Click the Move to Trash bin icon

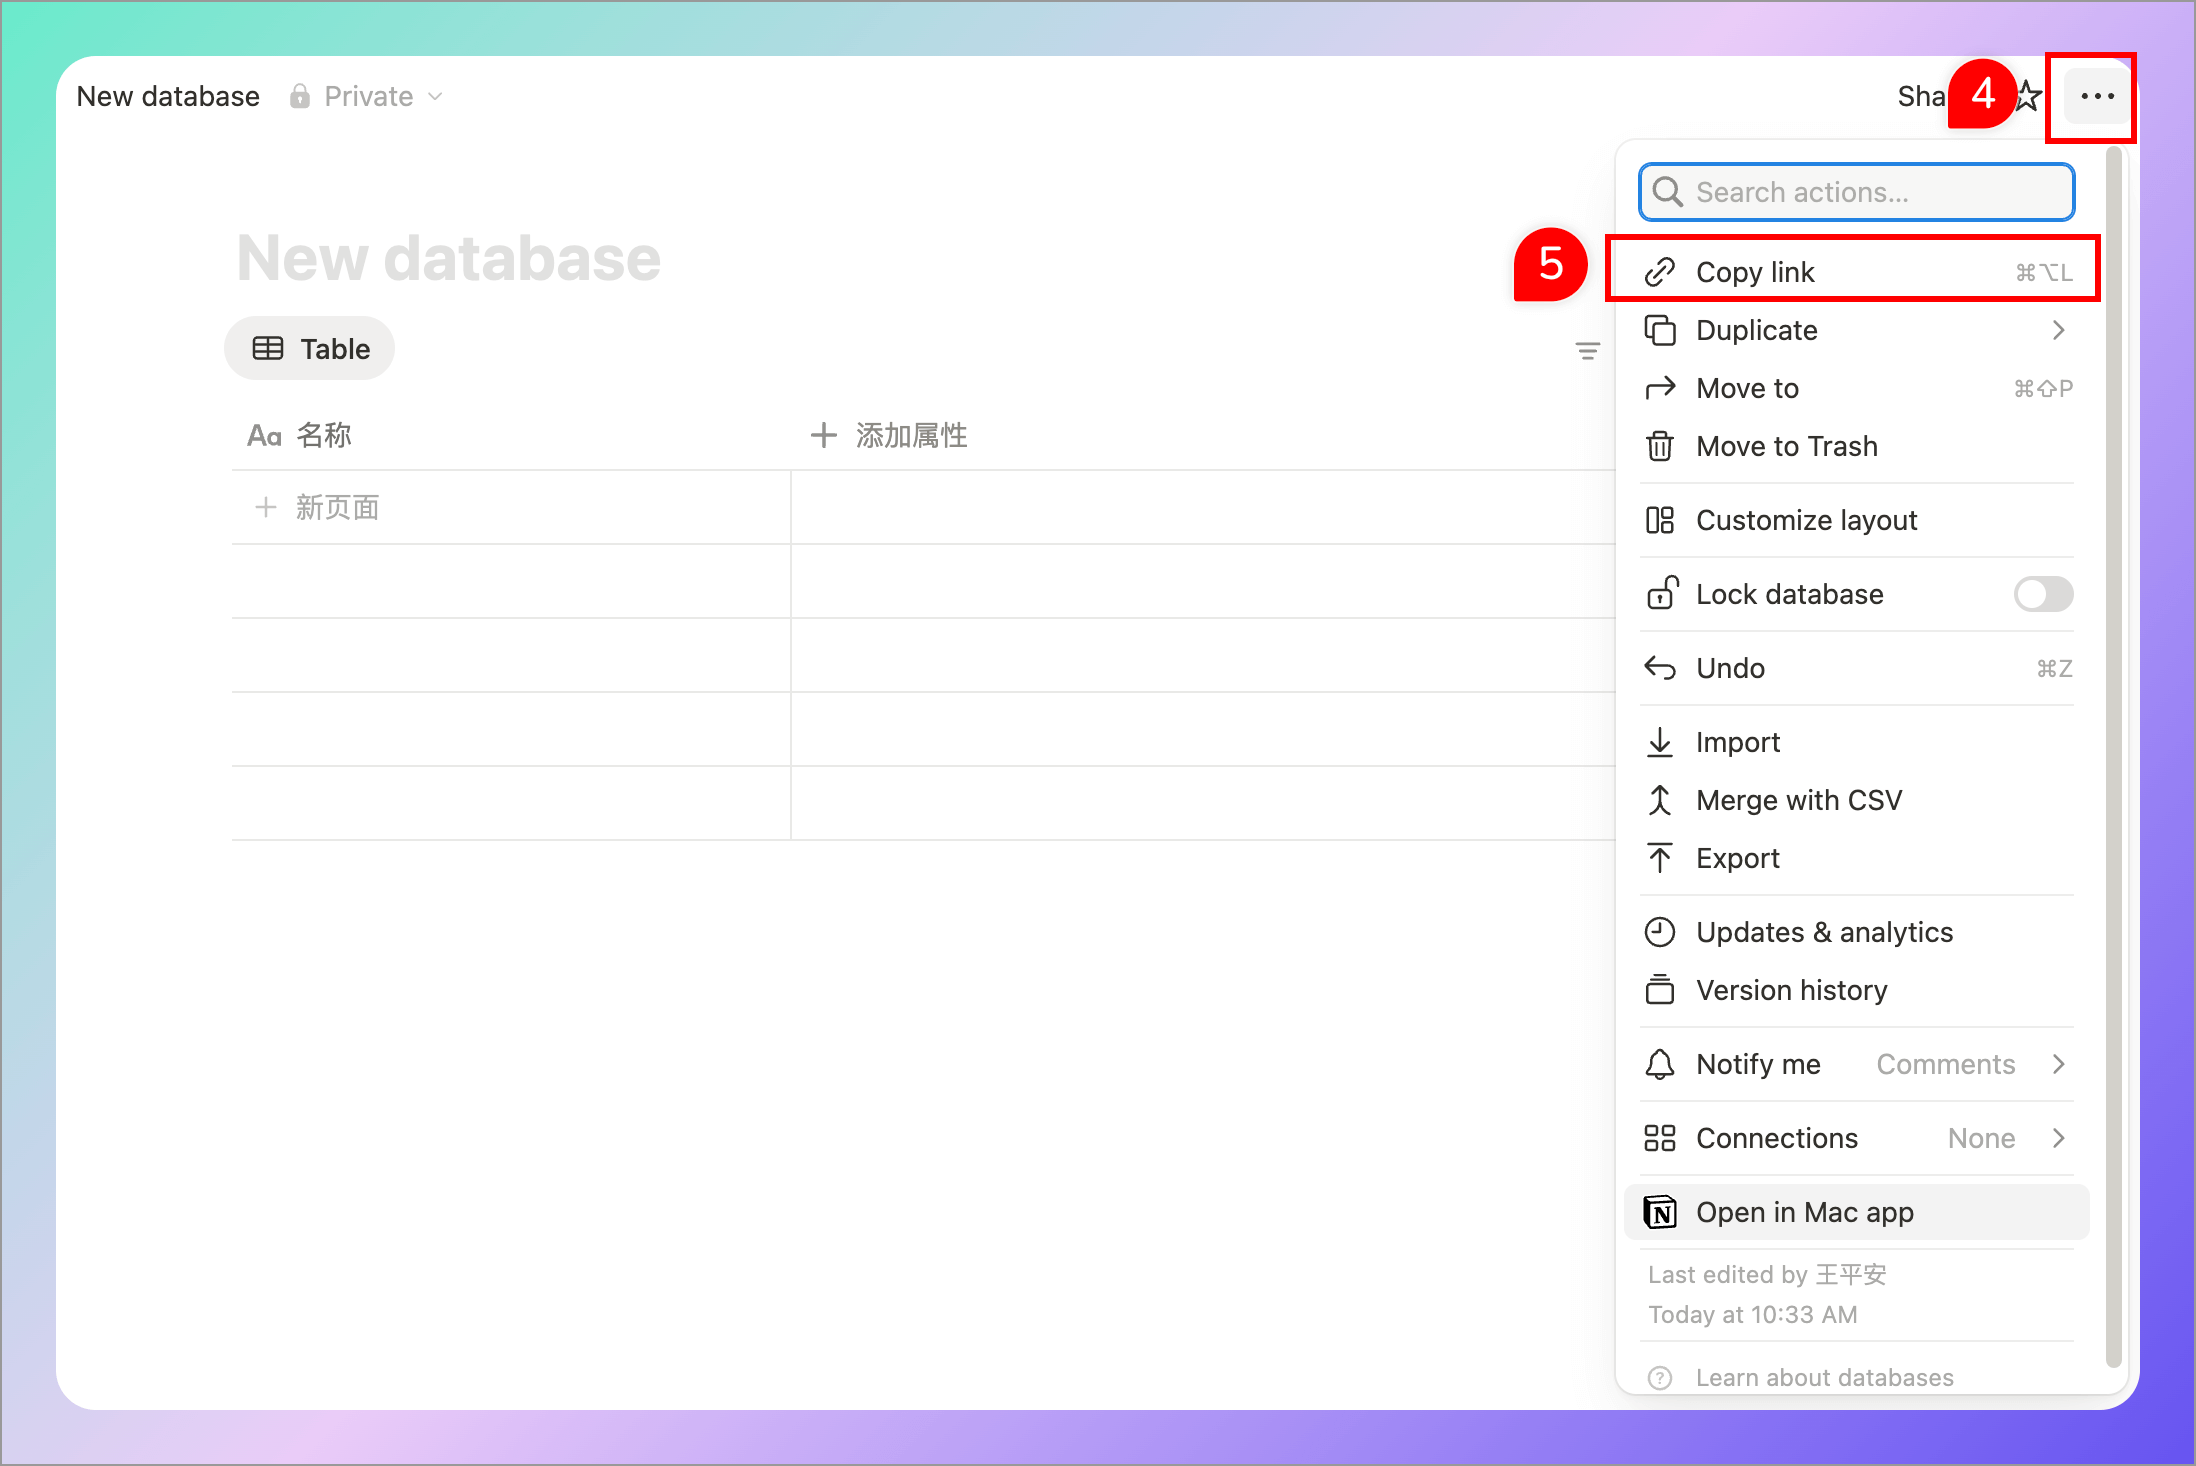coord(1660,446)
